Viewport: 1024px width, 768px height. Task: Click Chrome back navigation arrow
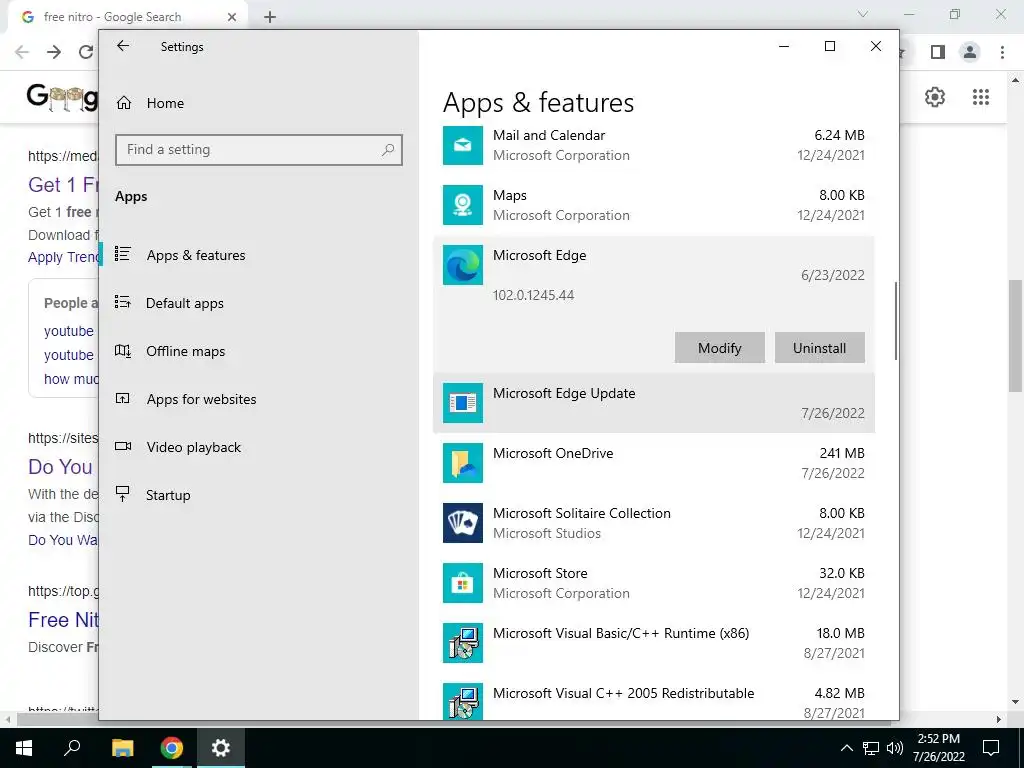coord(22,52)
